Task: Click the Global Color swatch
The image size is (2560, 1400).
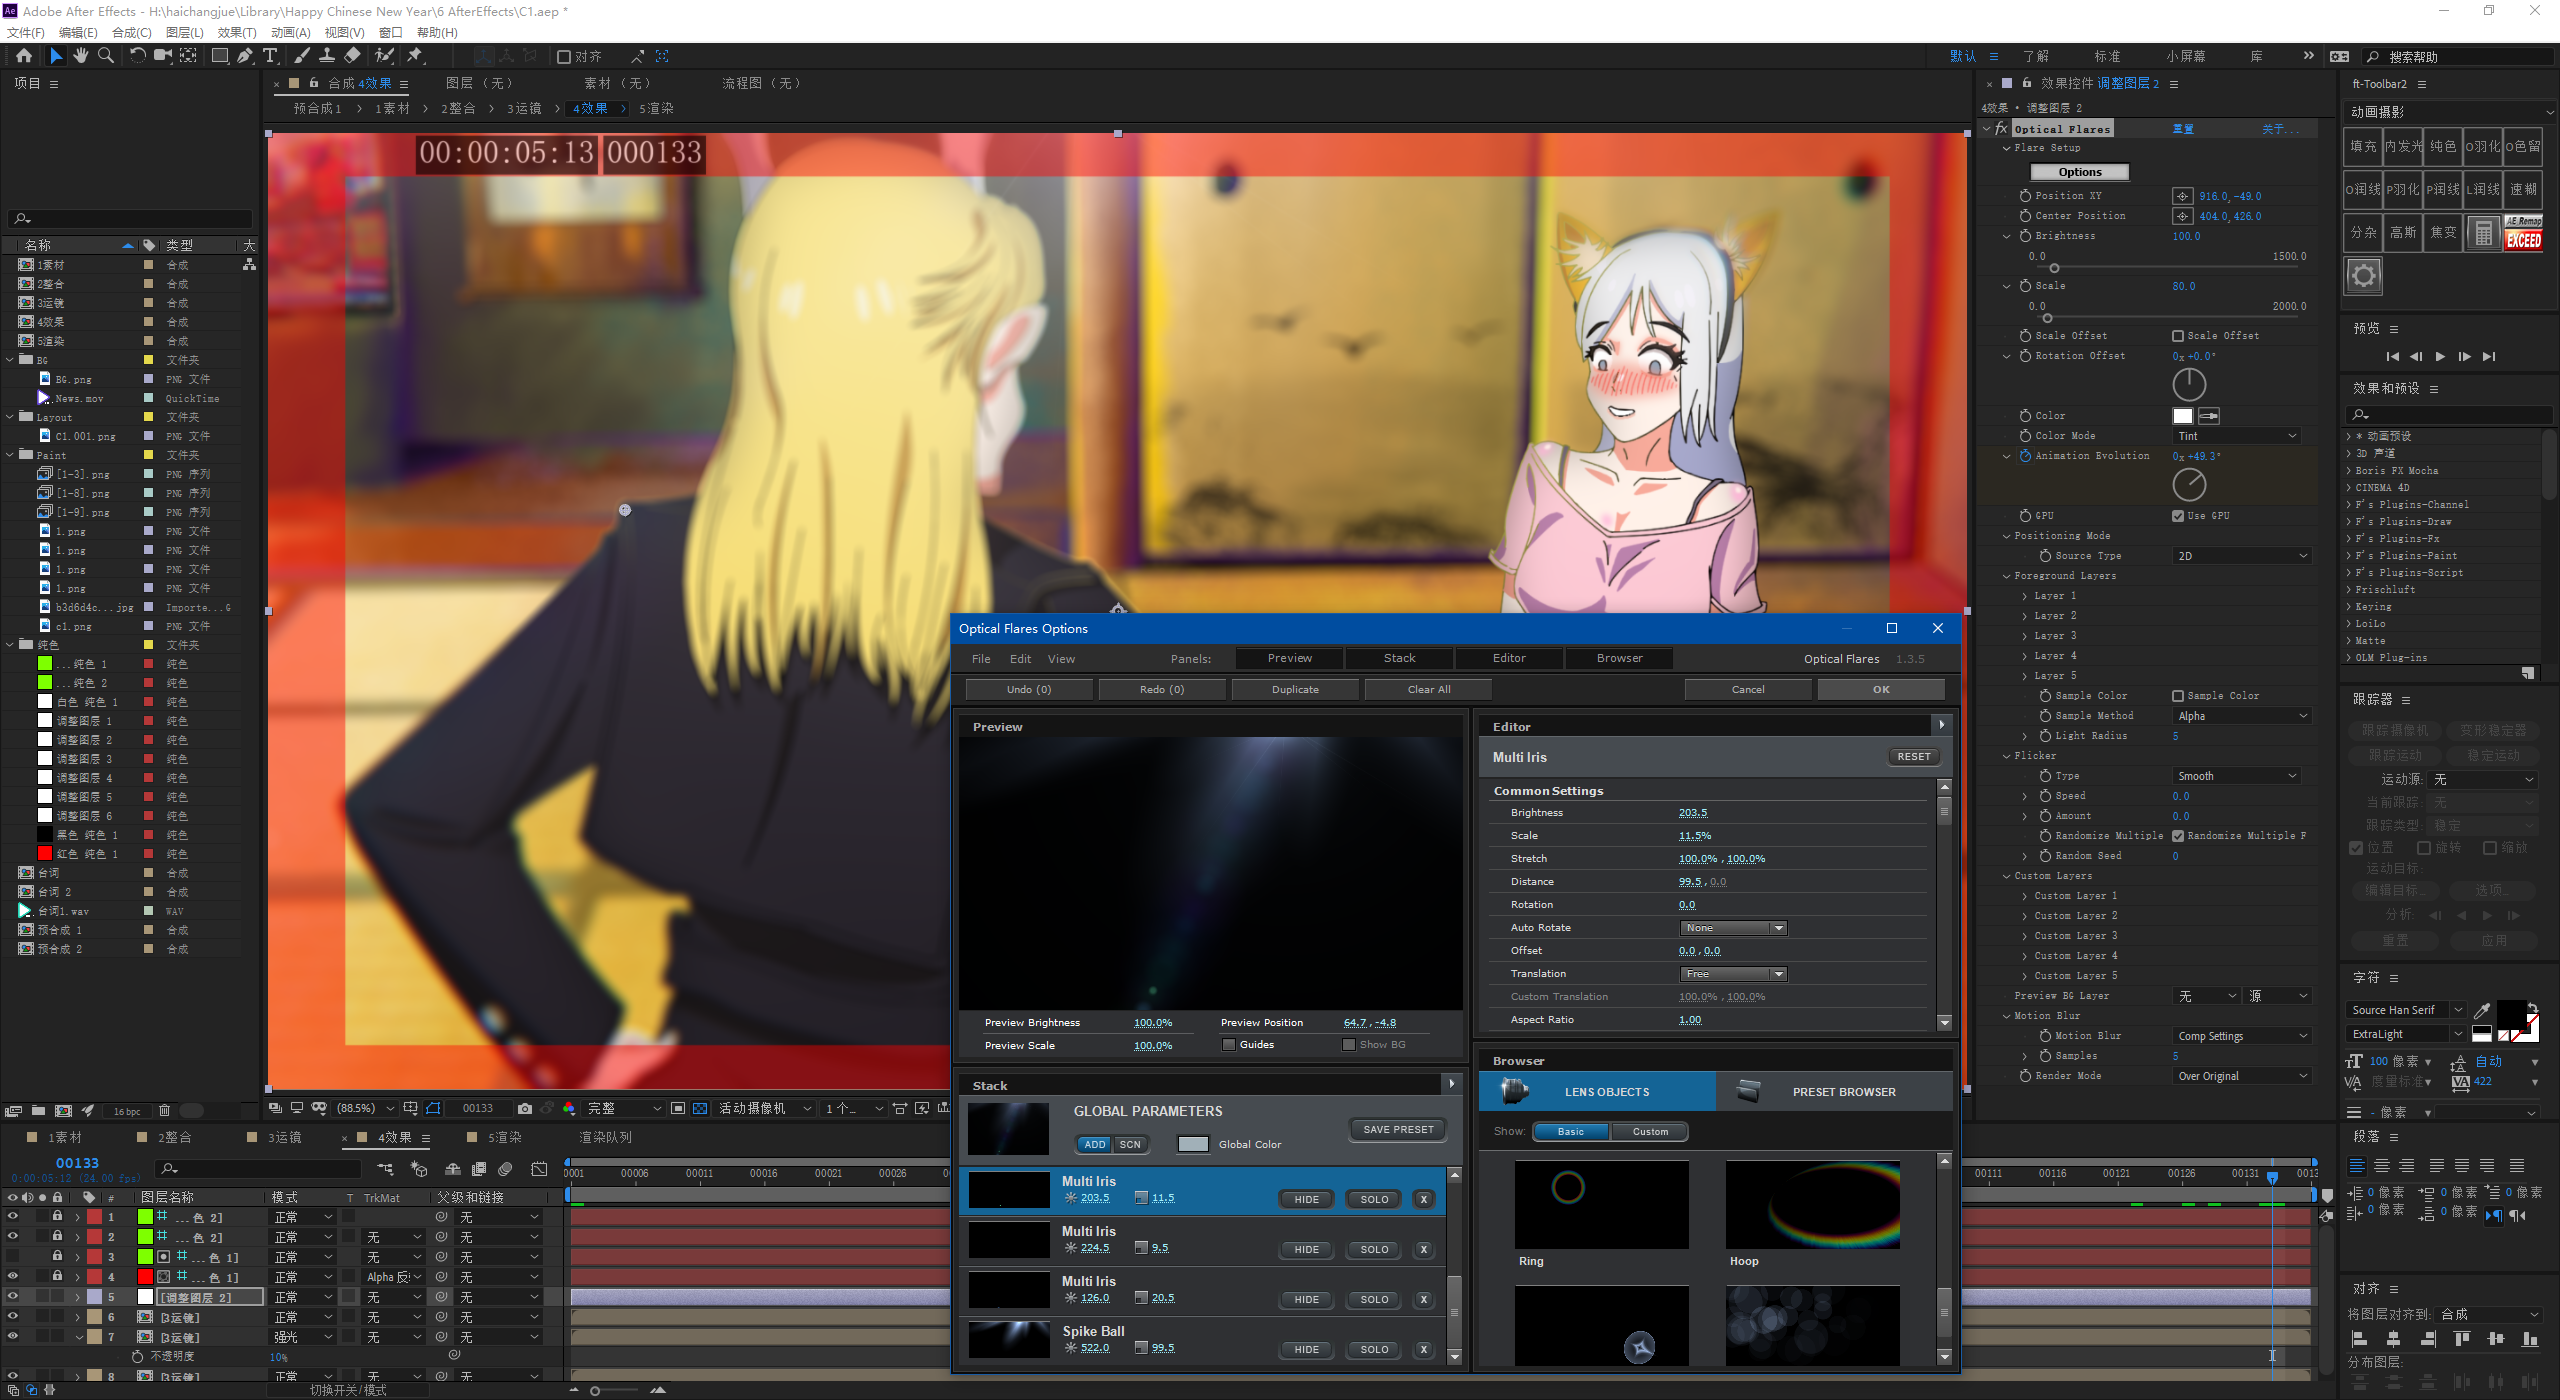Action: (1193, 1145)
